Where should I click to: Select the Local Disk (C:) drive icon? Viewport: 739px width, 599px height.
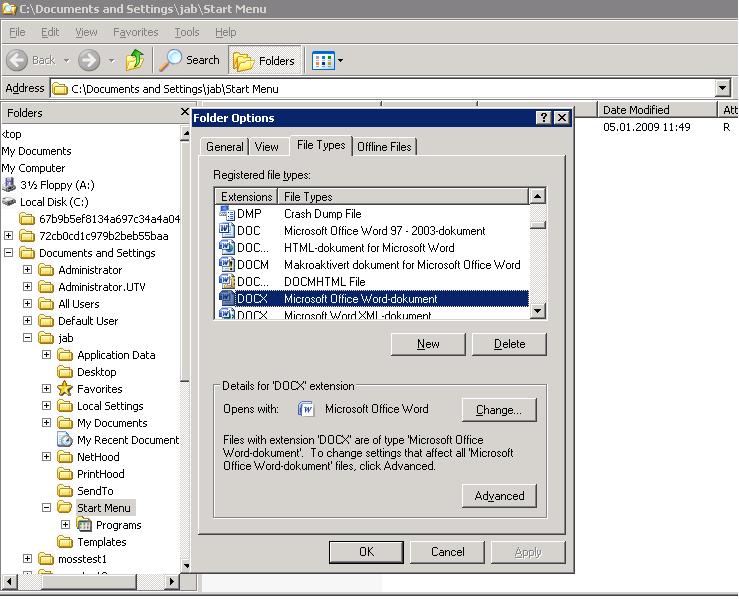[x=9, y=202]
